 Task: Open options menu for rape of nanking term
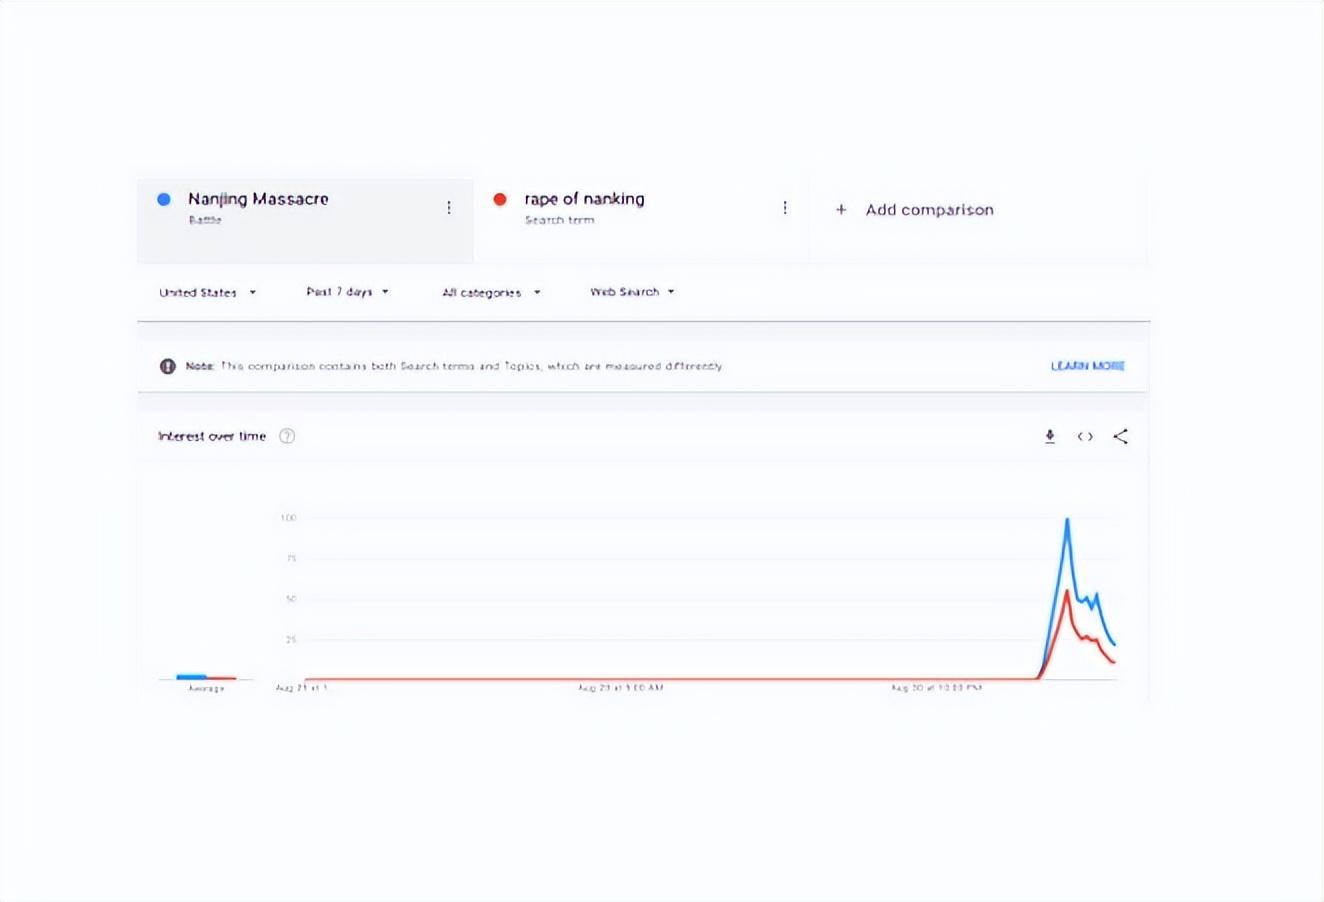(x=785, y=208)
